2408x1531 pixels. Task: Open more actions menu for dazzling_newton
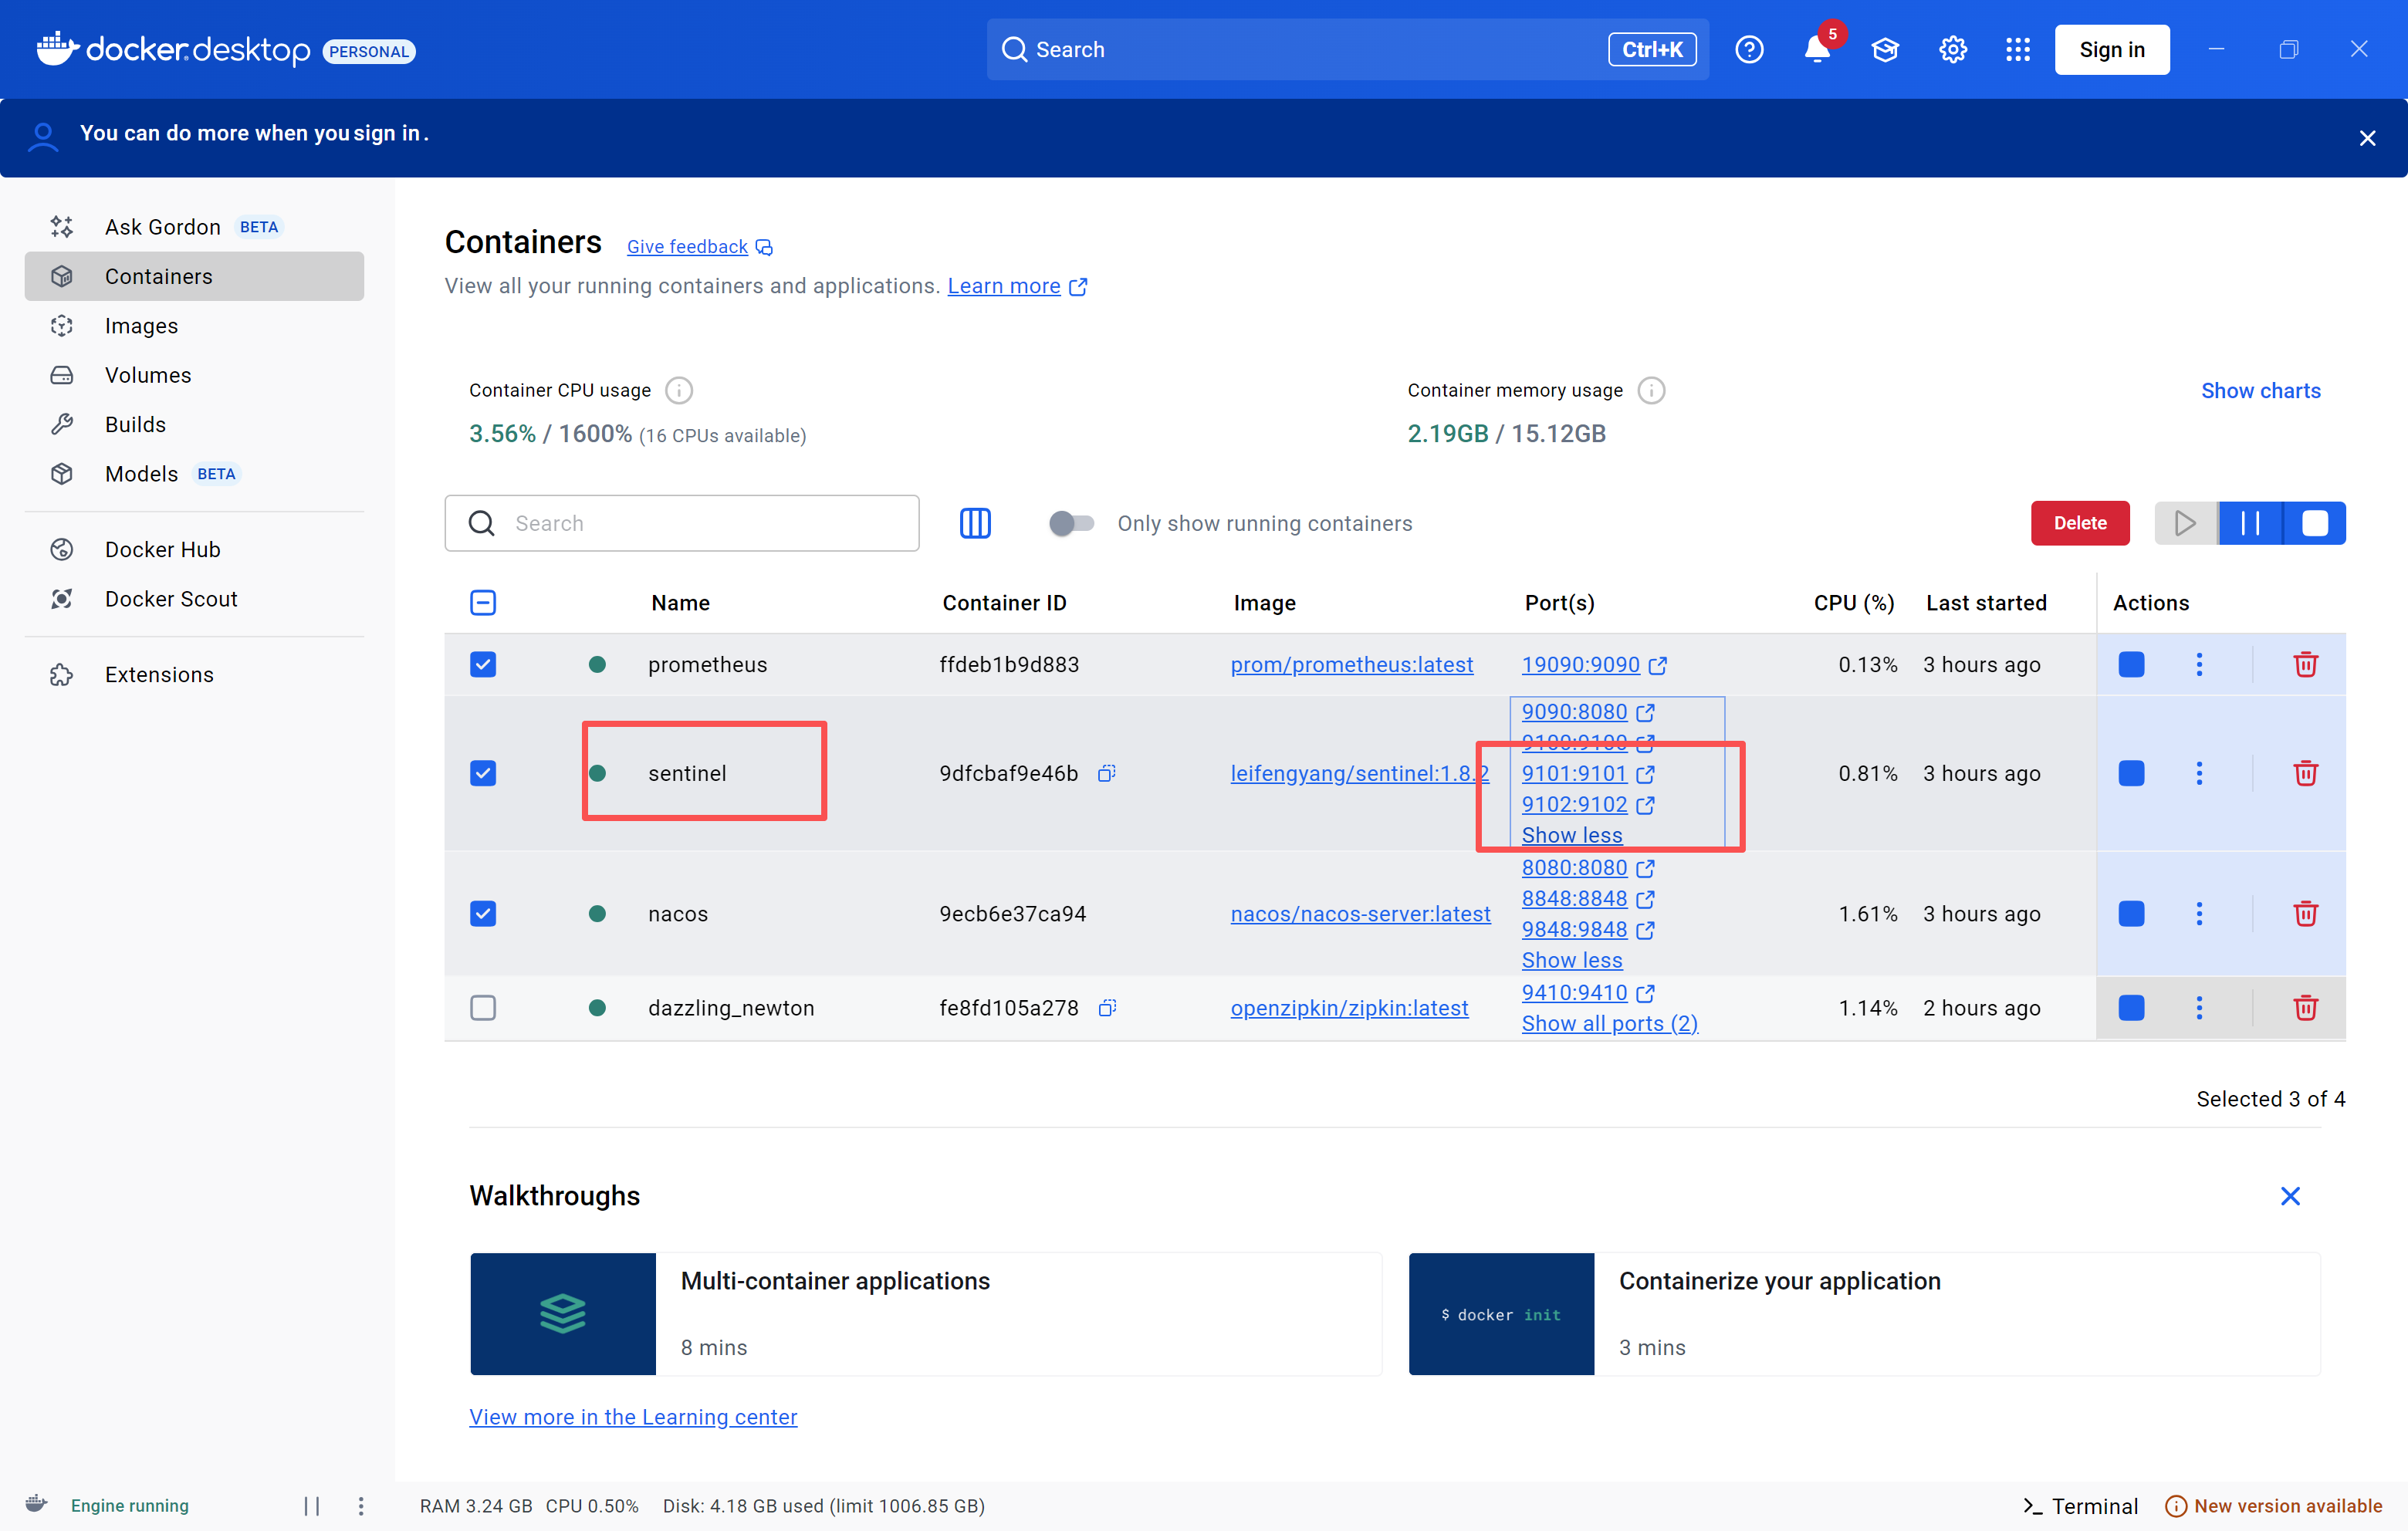pyautogui.click(x=2199, y=1008)
